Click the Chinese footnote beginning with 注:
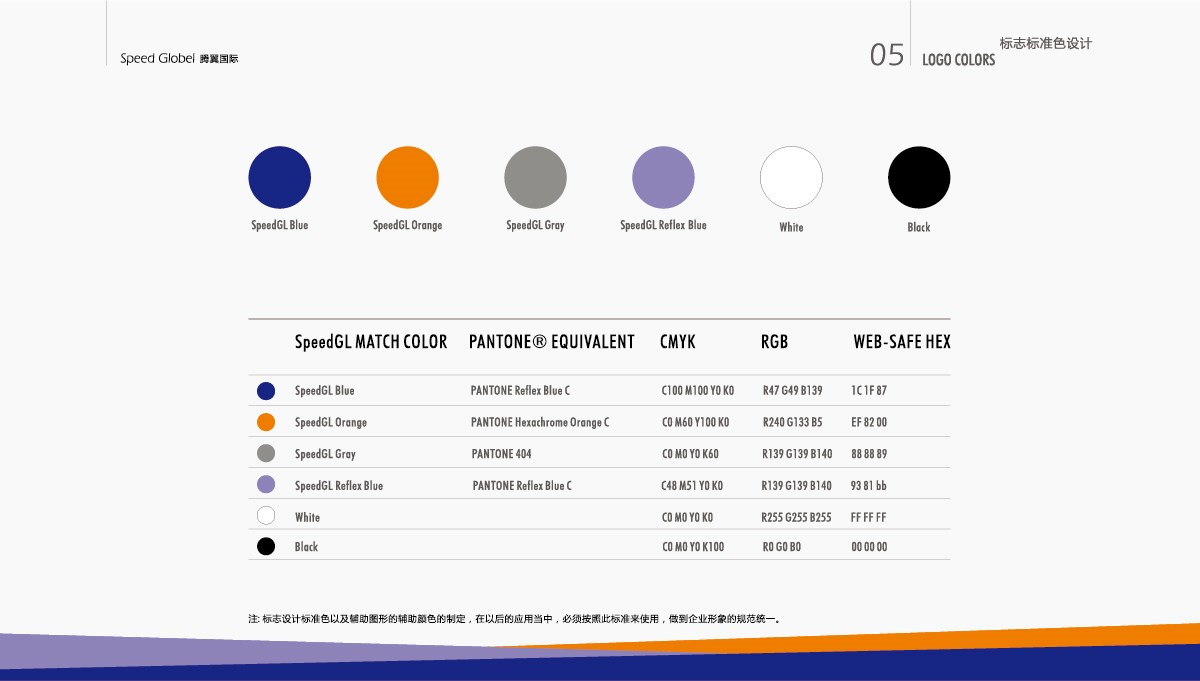 pyautogui.click(x=515, y=619)
